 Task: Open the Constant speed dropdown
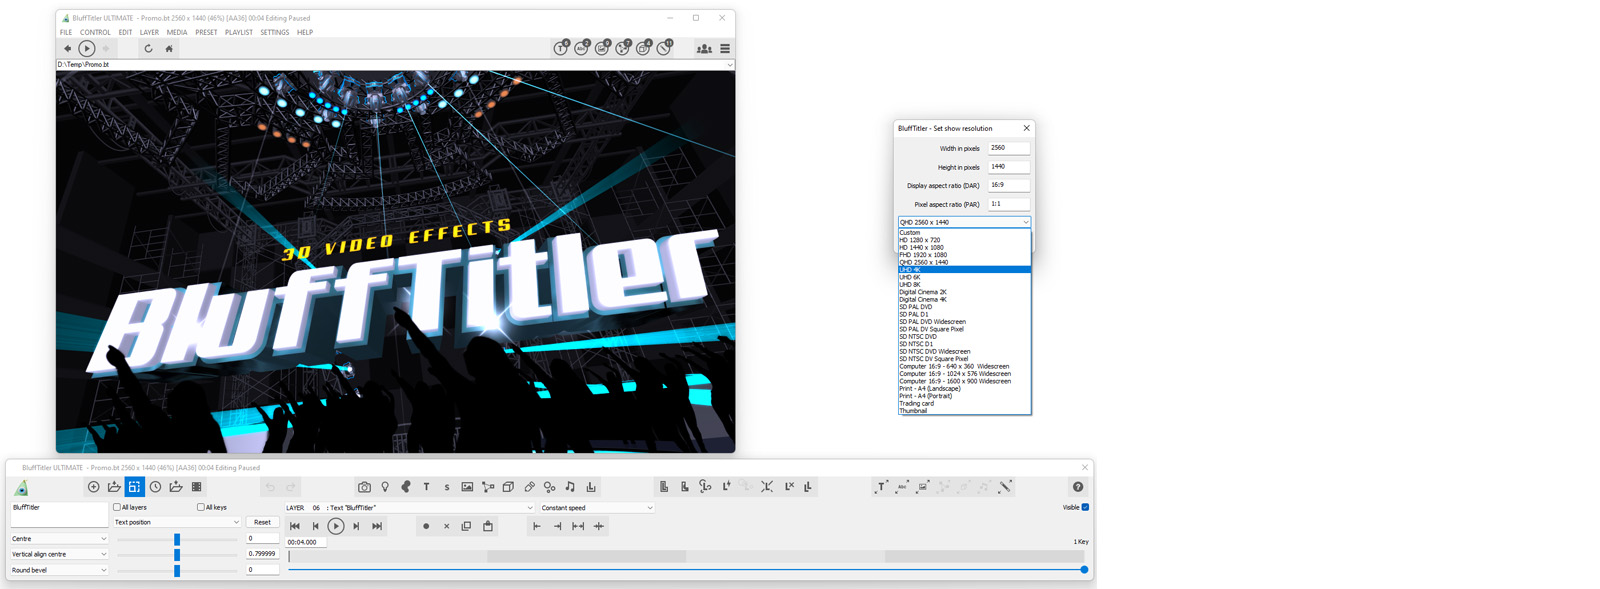[x=597, y=508]
